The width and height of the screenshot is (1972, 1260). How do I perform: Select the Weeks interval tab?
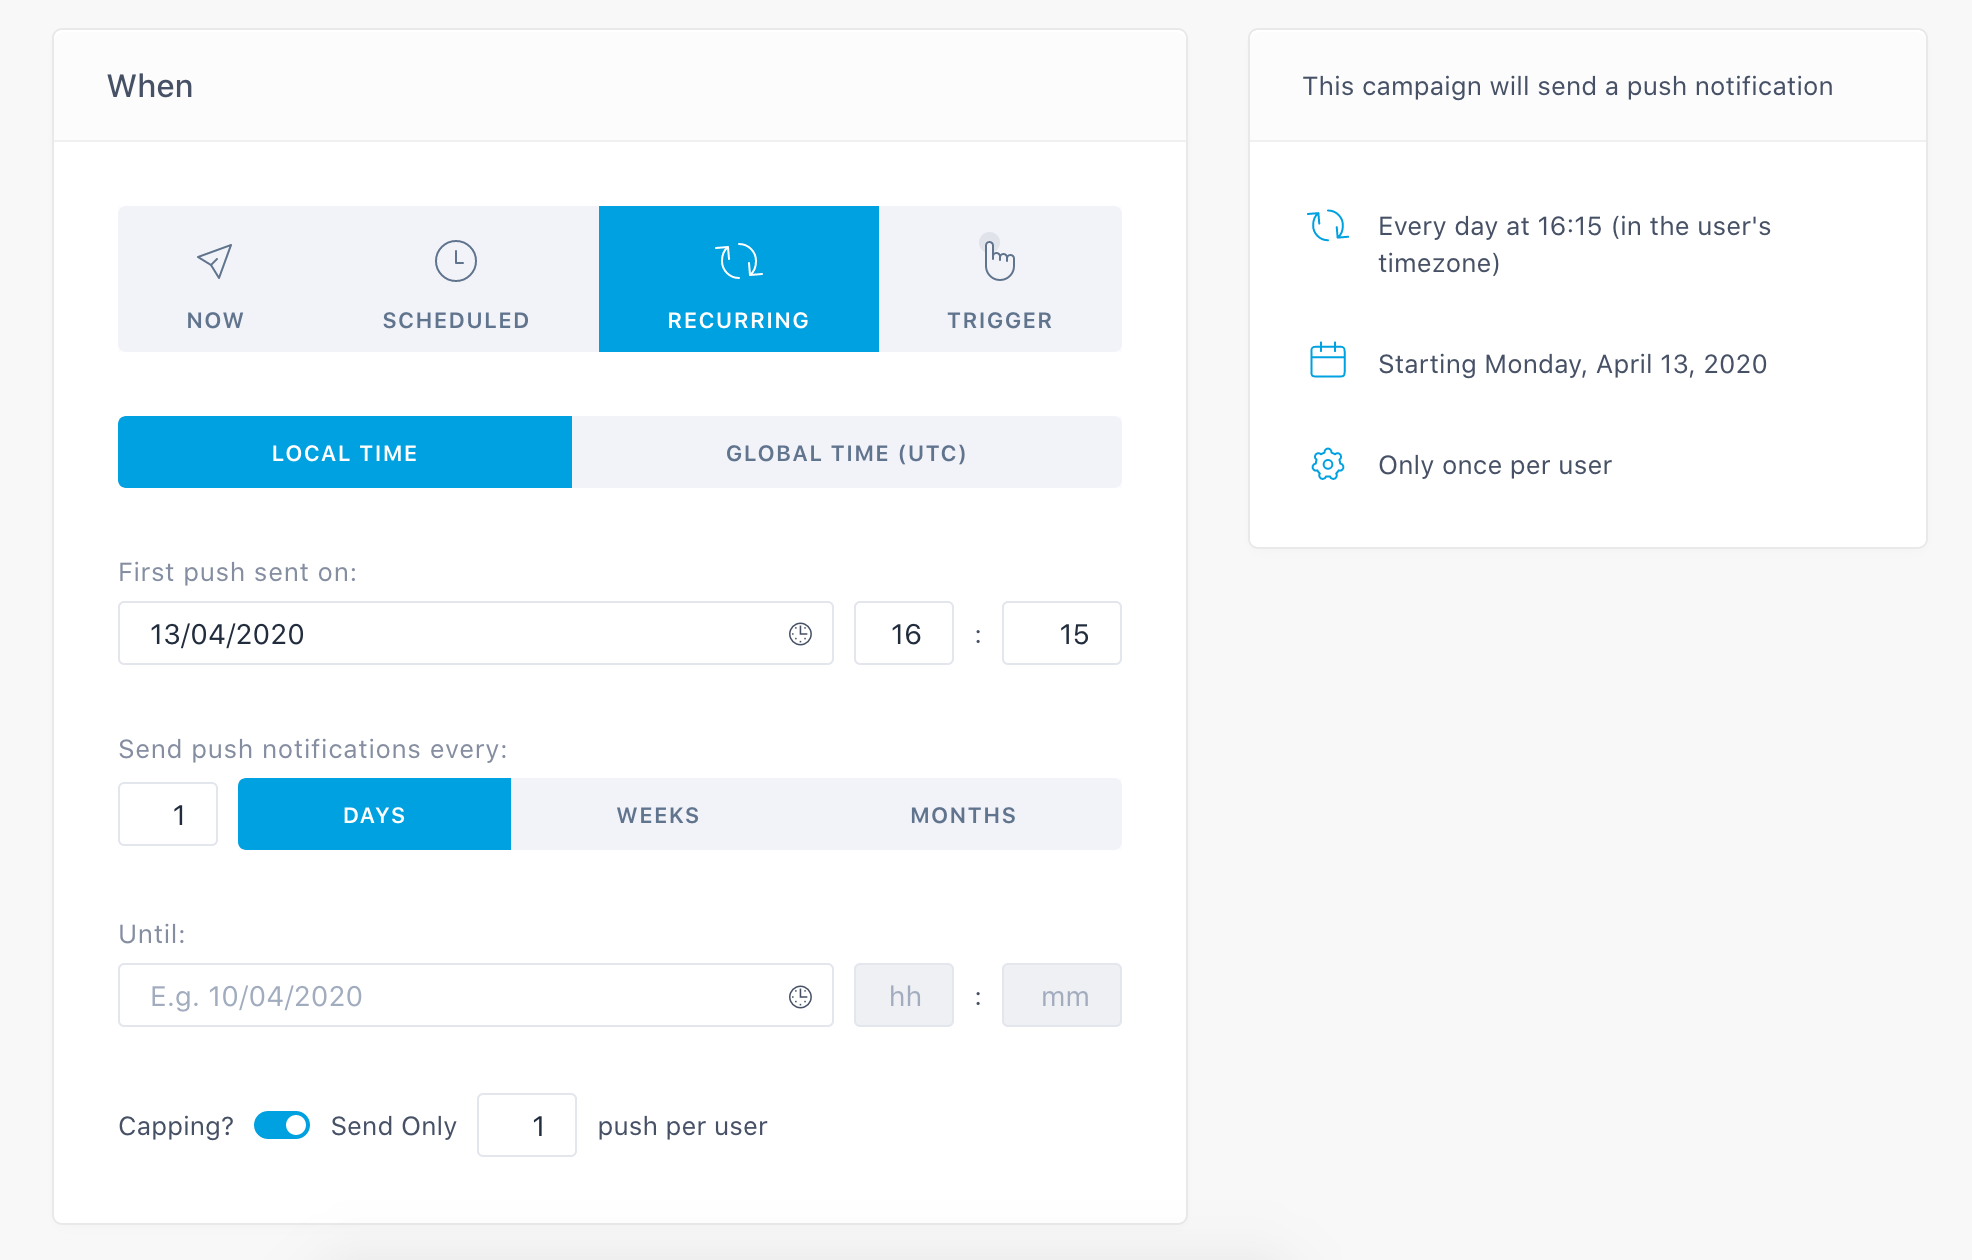pos(658,815)
